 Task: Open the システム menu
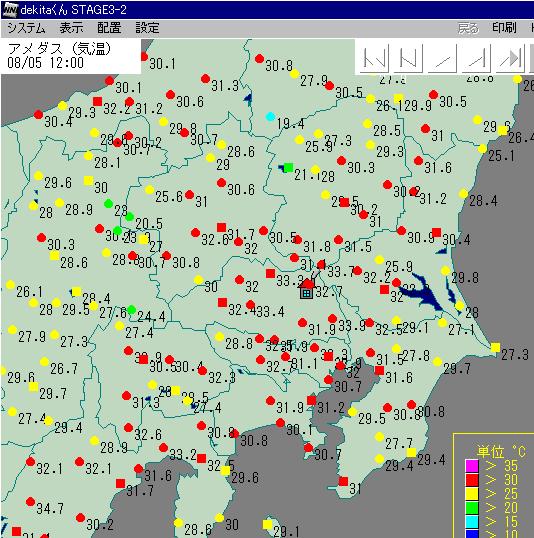coord(26,28)
